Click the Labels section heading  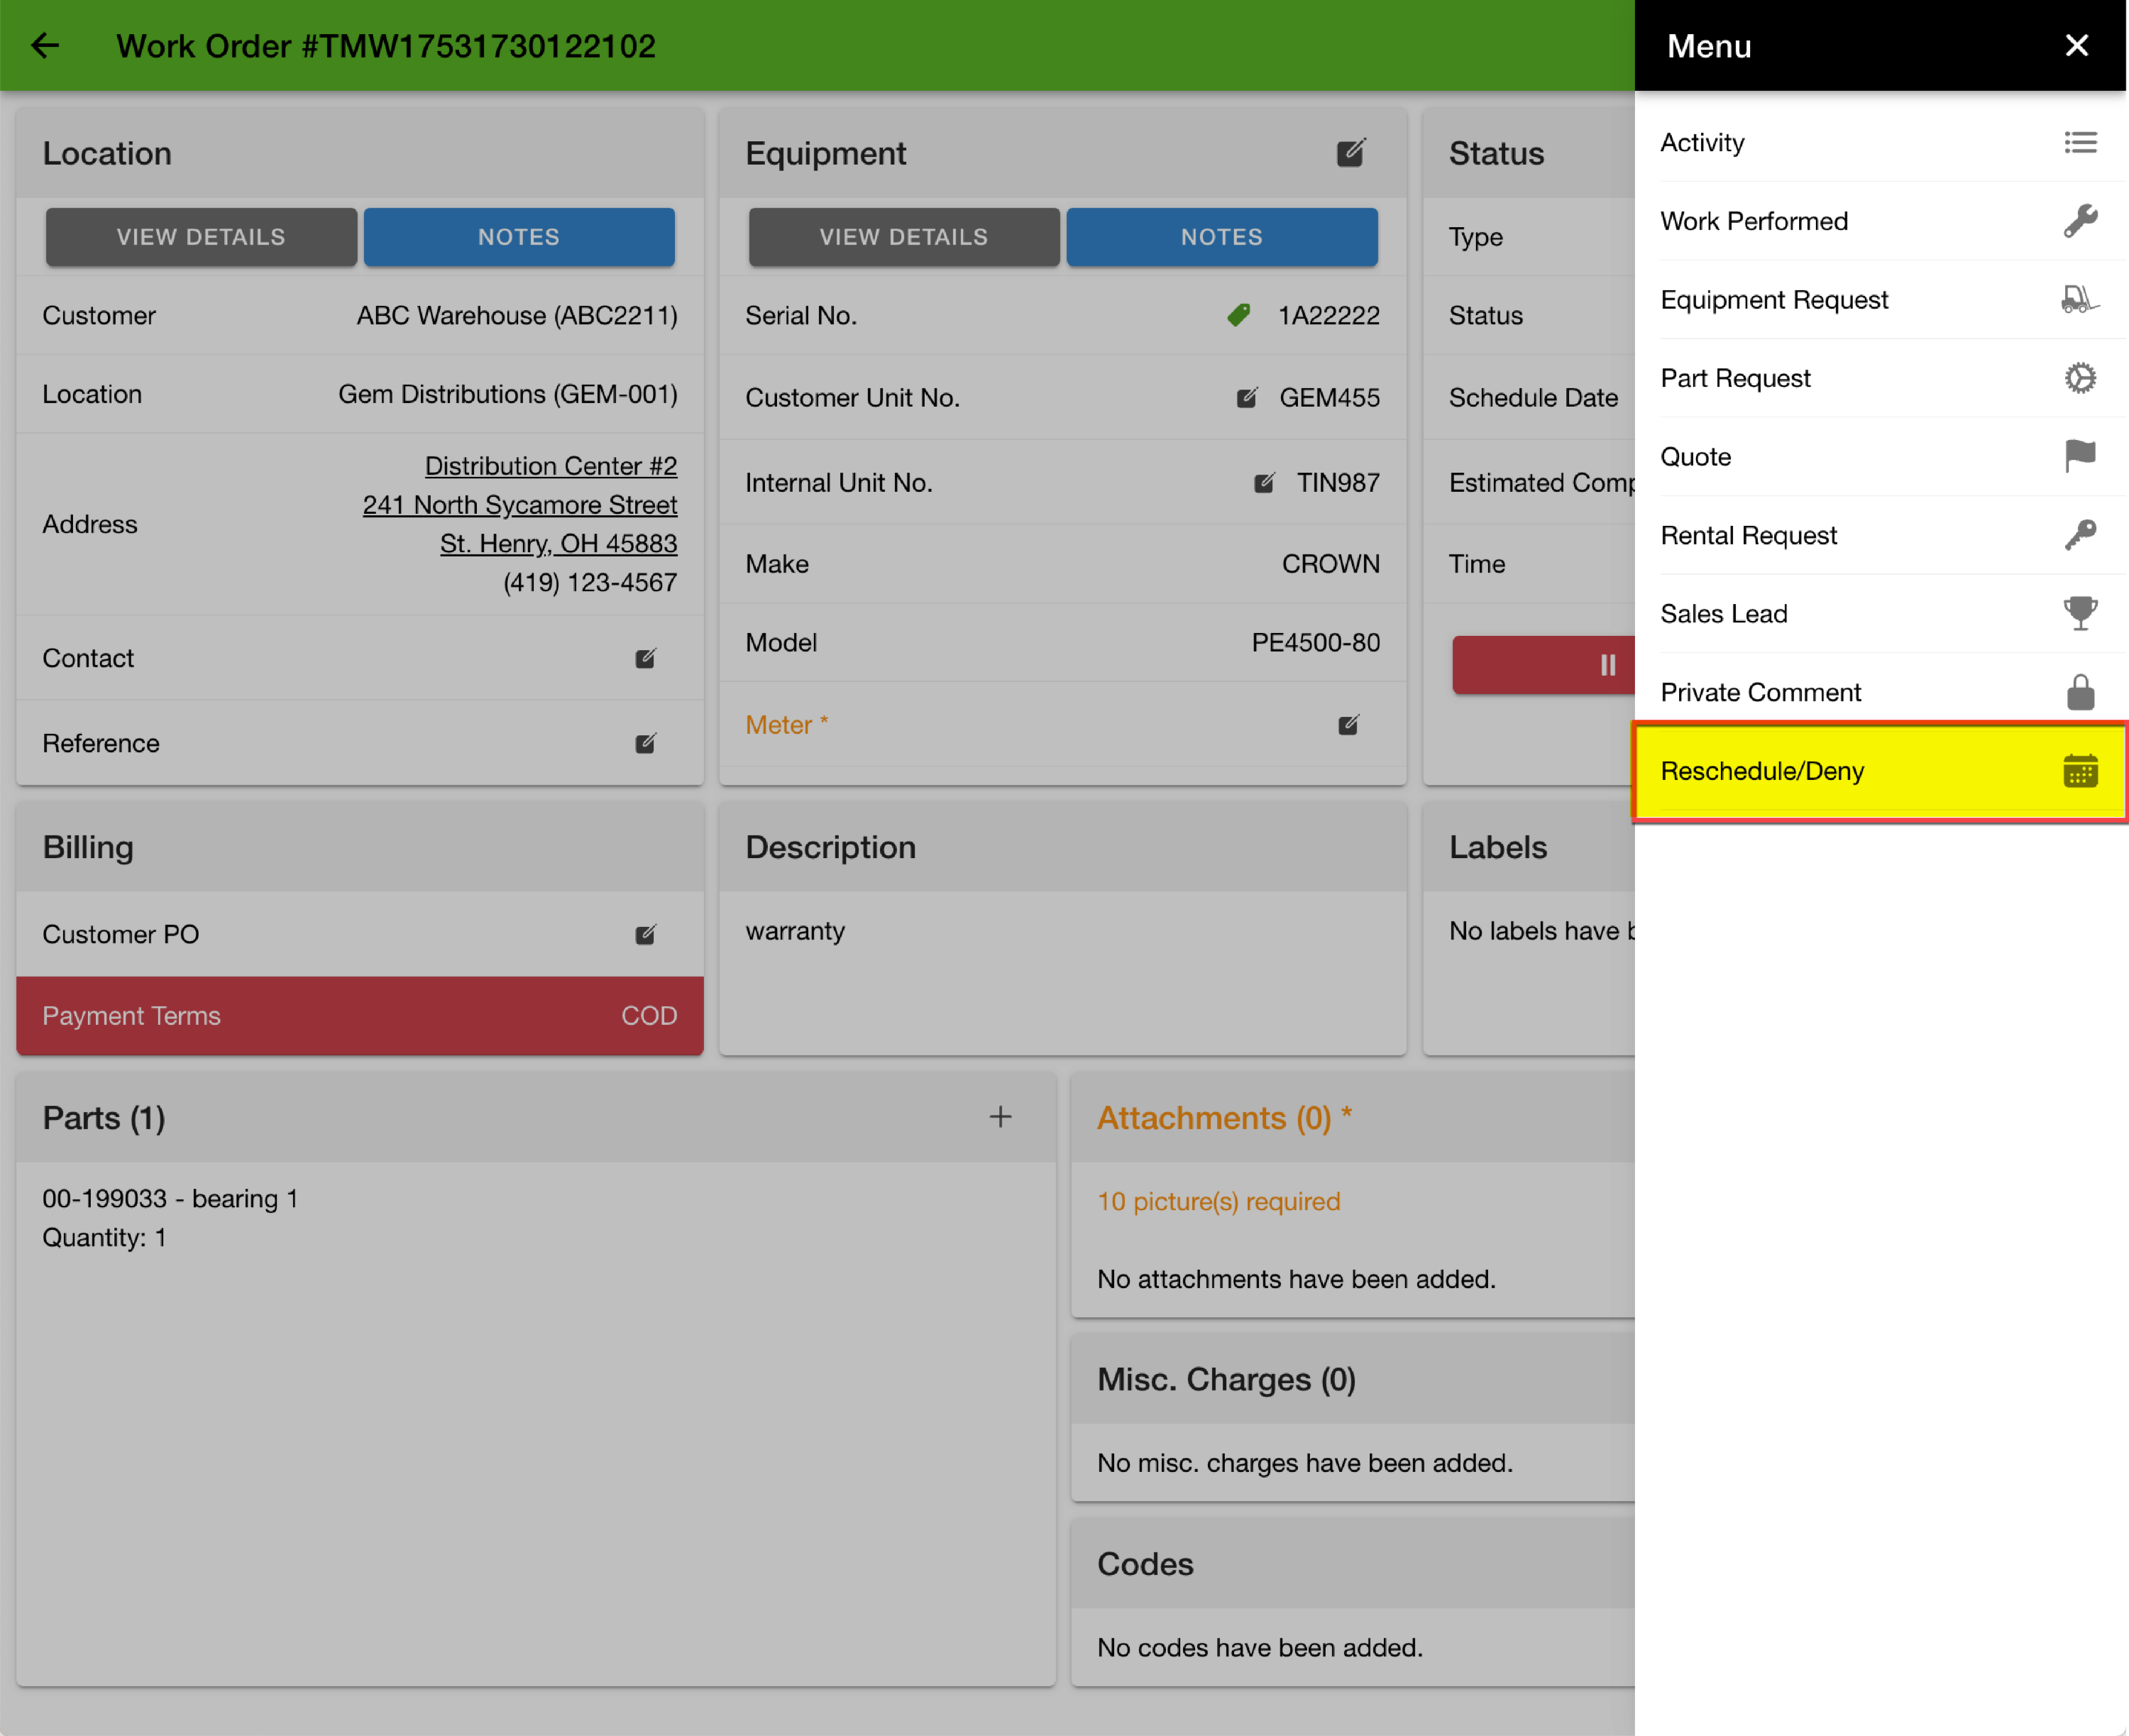coord(1498,847)
